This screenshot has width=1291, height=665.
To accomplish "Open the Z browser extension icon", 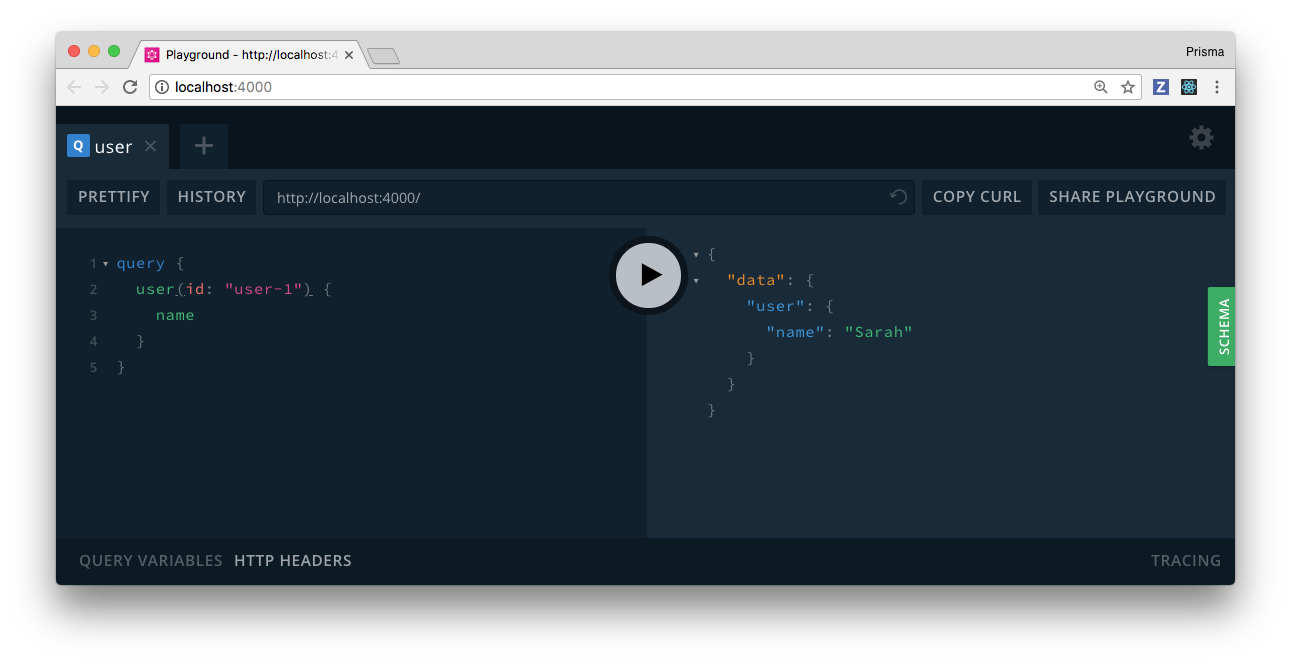I will click(x=1161, y=87).
